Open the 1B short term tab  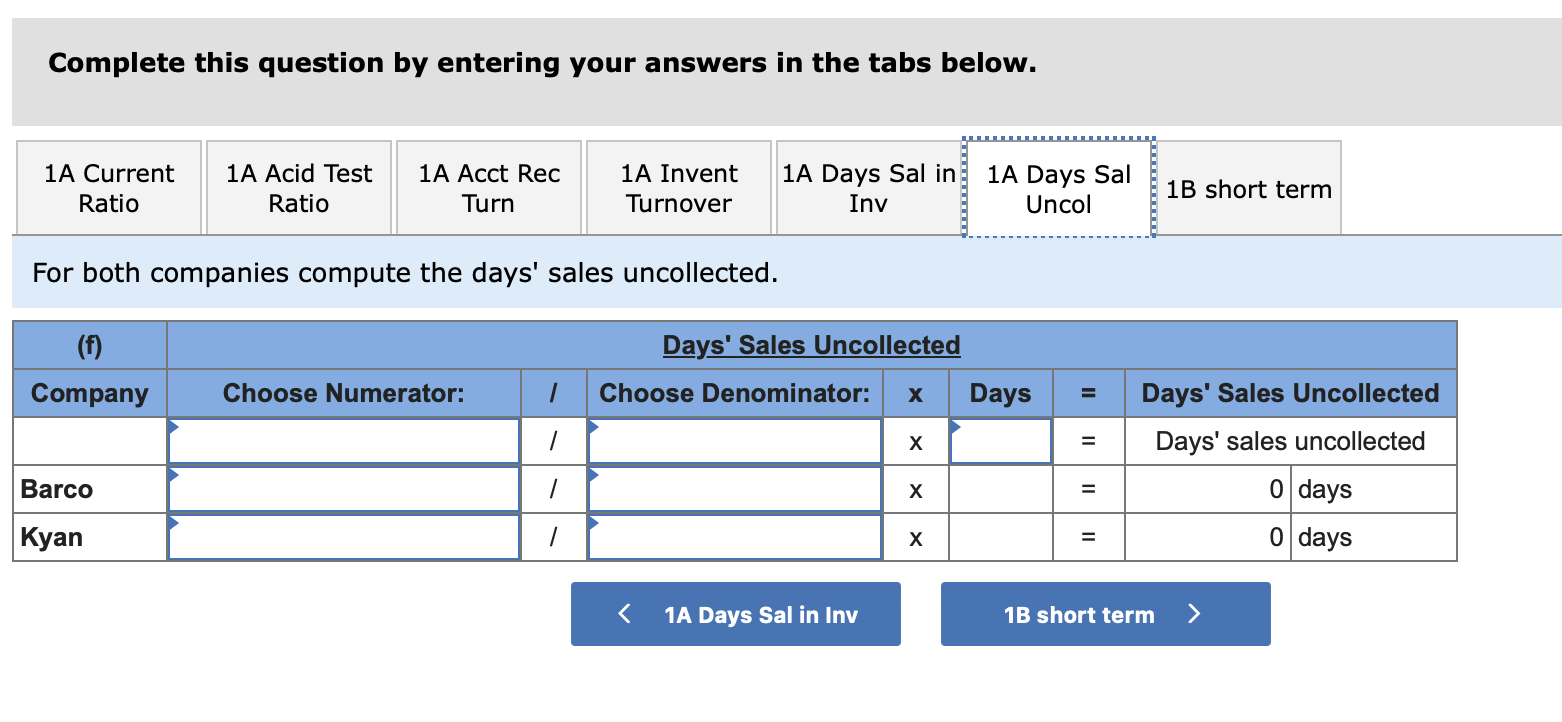1248,187
